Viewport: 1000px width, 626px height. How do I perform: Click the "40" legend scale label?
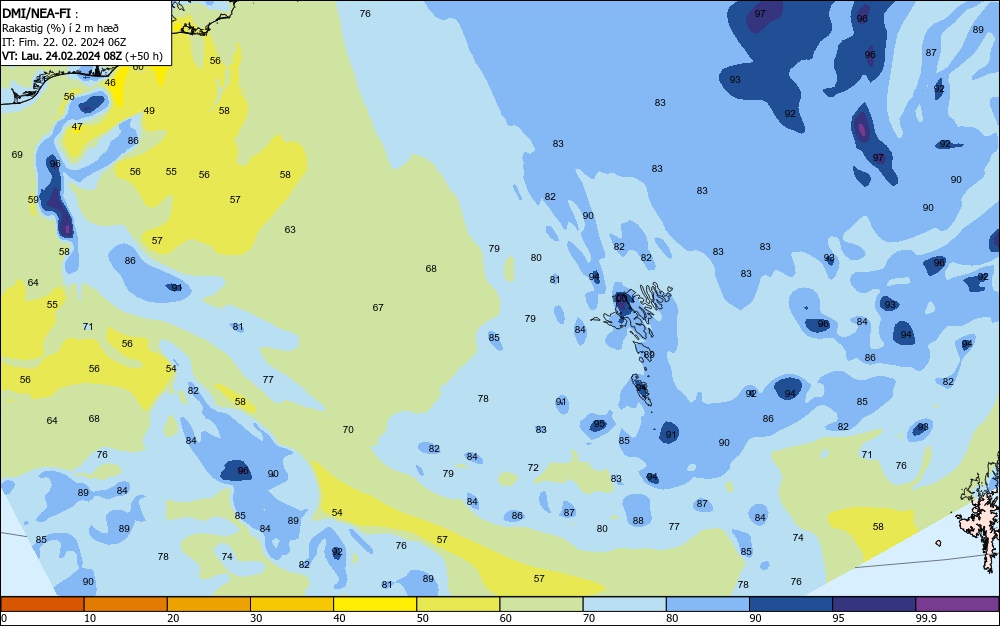339,618
